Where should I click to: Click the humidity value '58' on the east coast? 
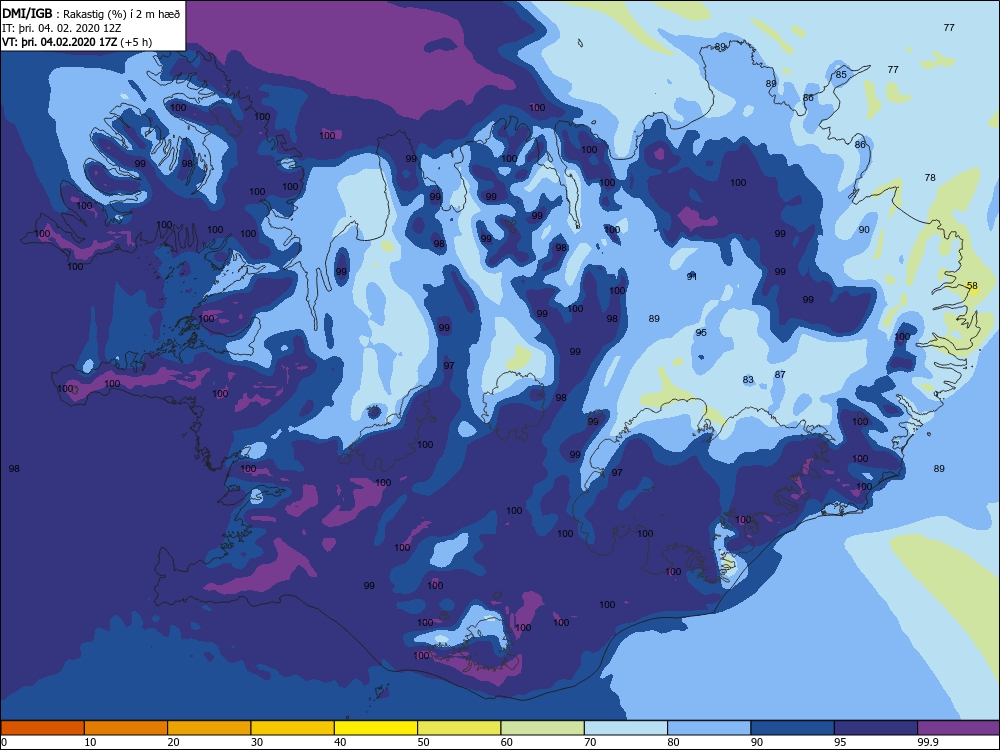tap(972, 286)
